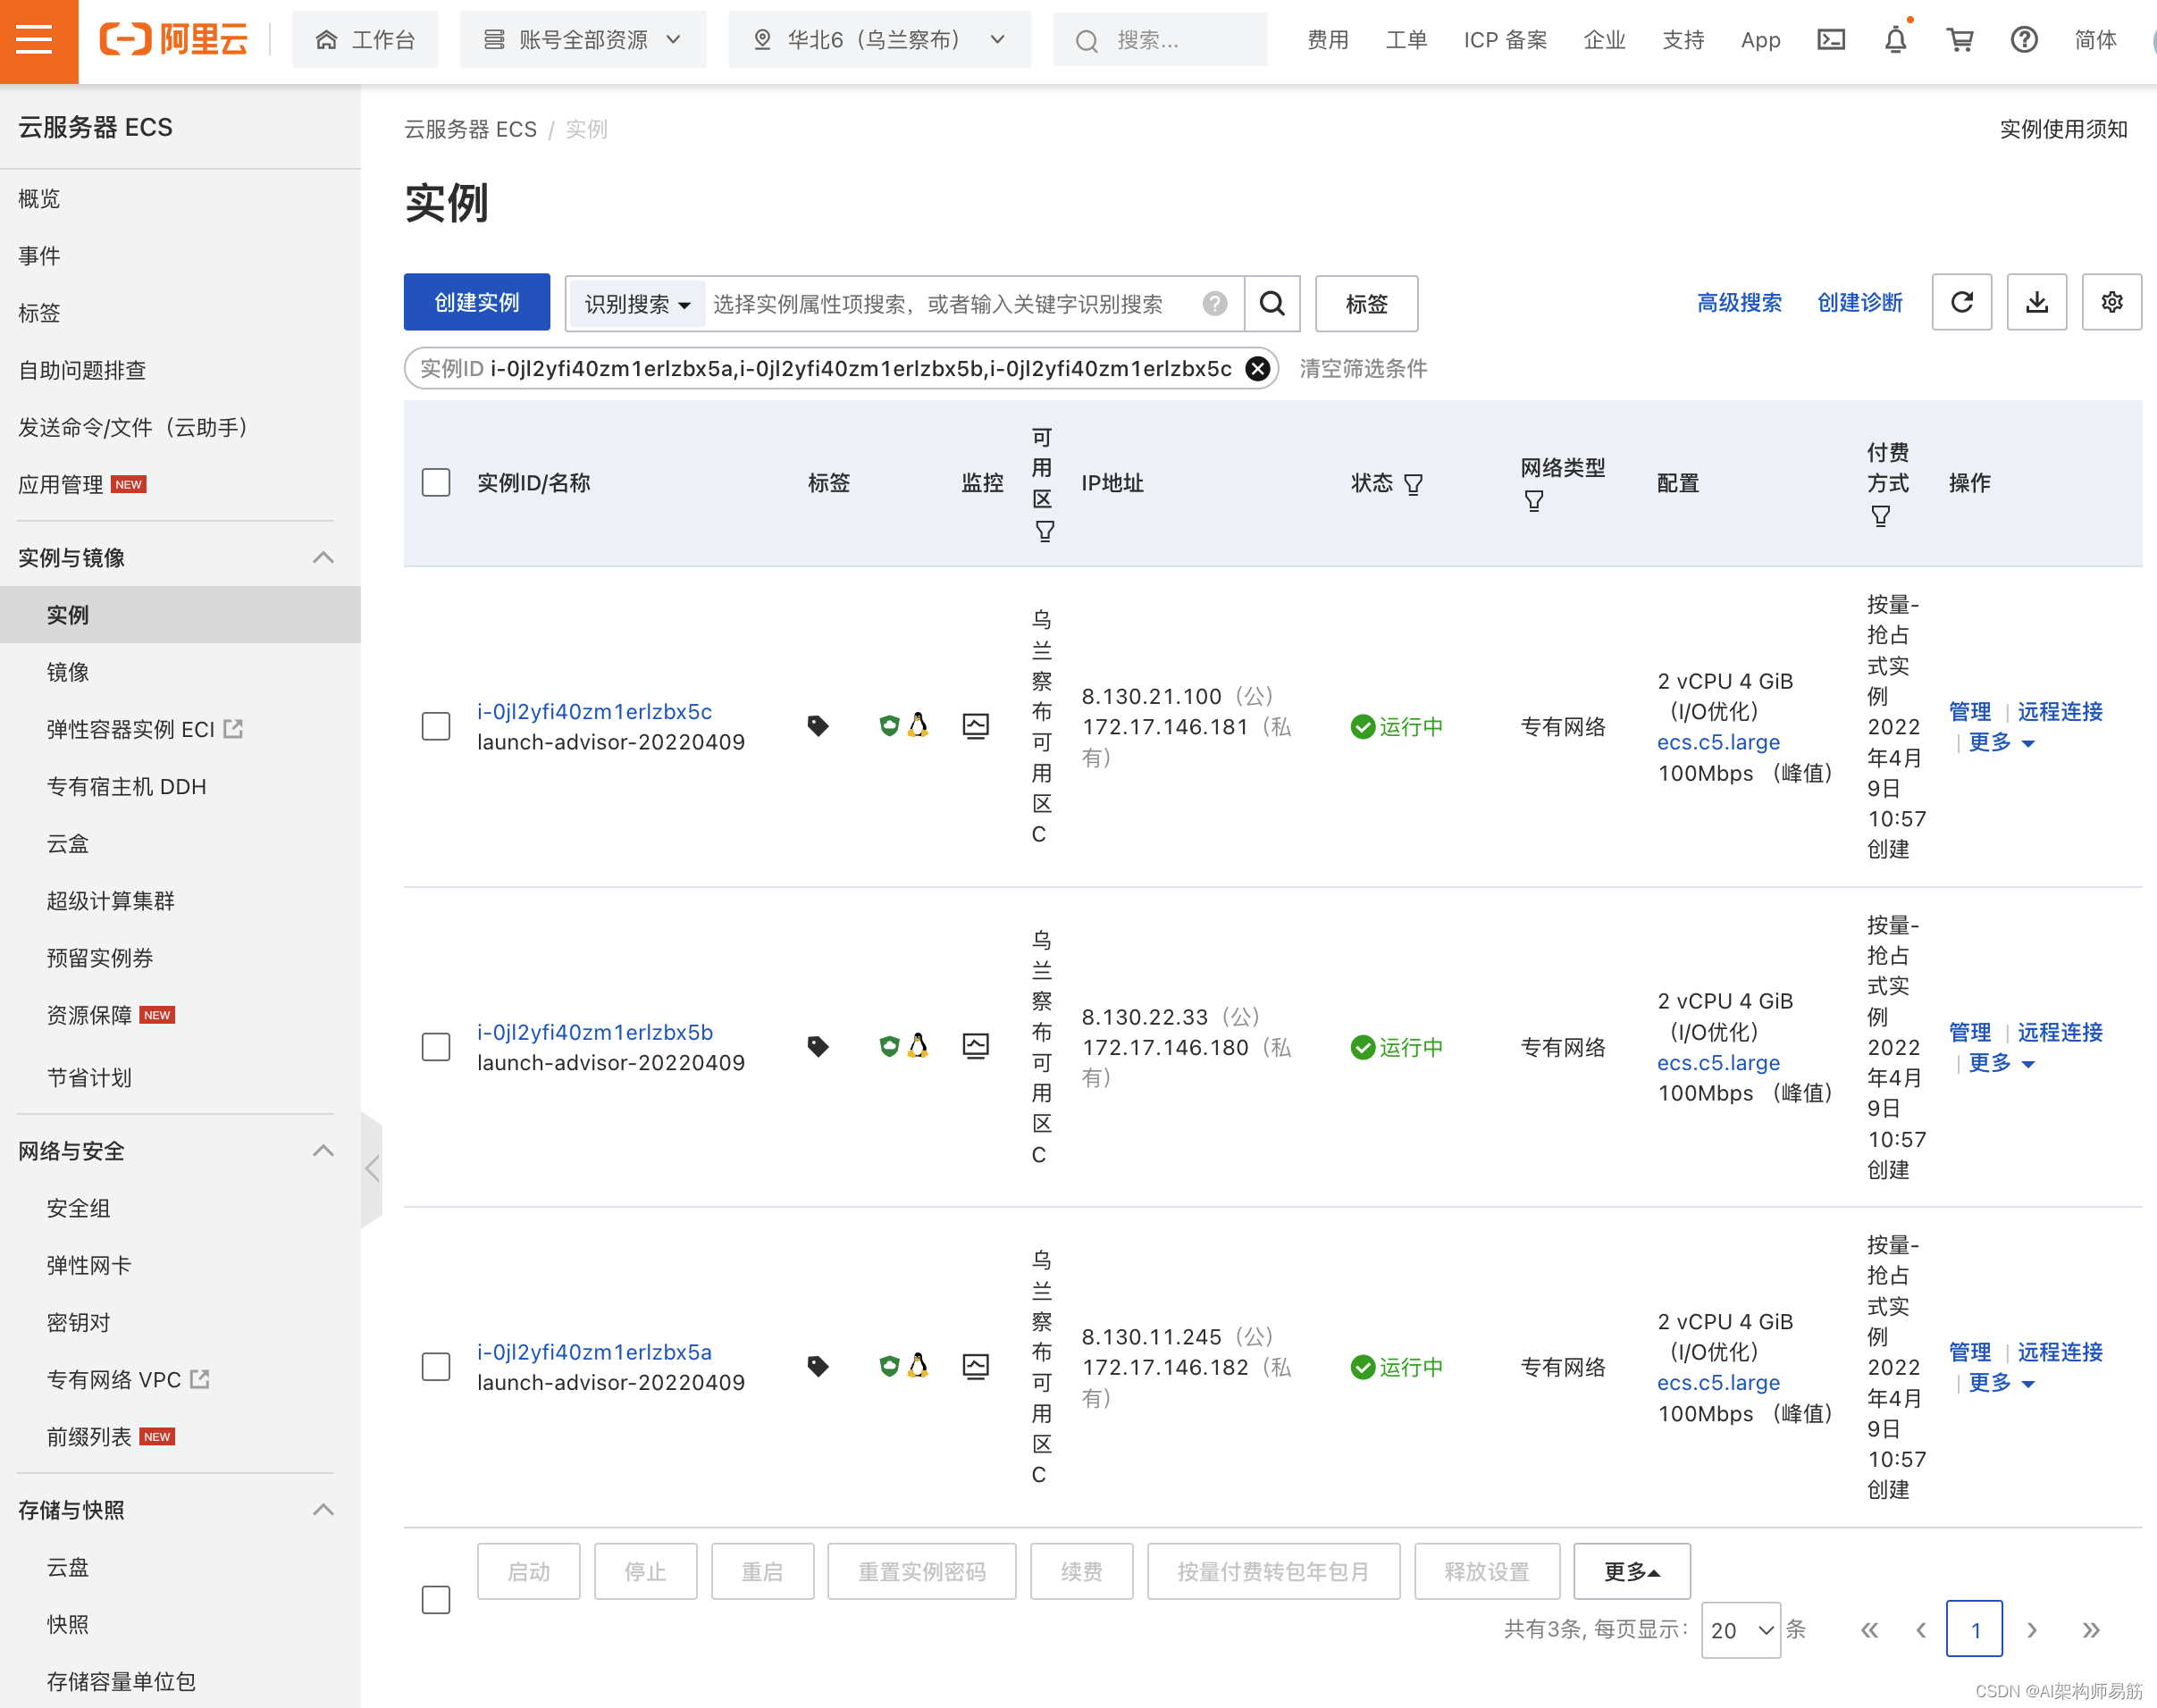Refresh the instance list
The image size is (2157, 1708).
[x=1961, y=302]
